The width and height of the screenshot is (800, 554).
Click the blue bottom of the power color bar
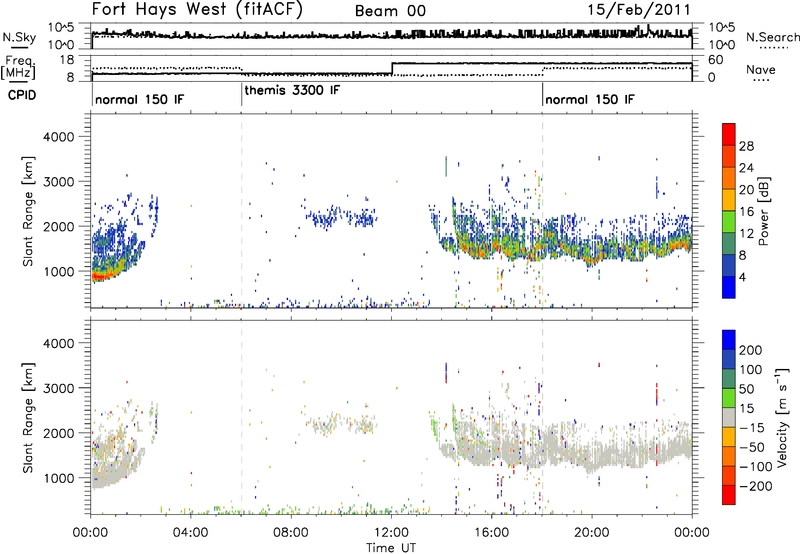729,287
